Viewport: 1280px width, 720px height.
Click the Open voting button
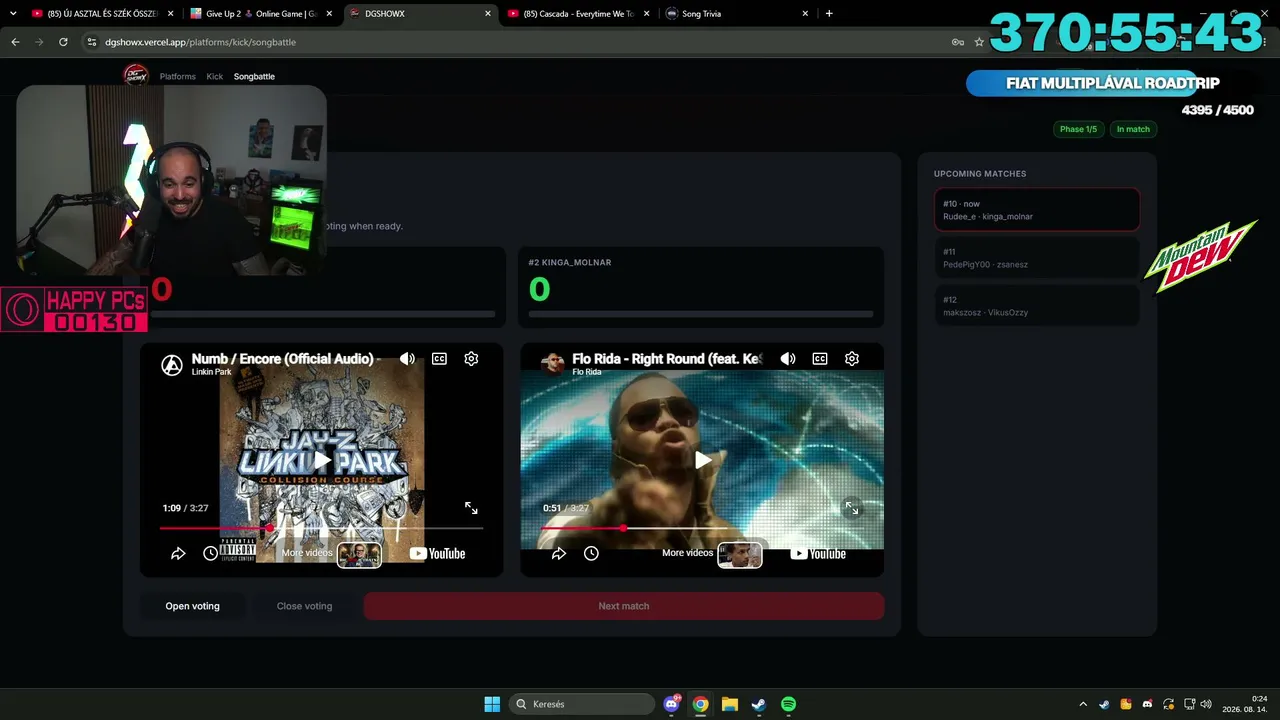click(193, 606)
